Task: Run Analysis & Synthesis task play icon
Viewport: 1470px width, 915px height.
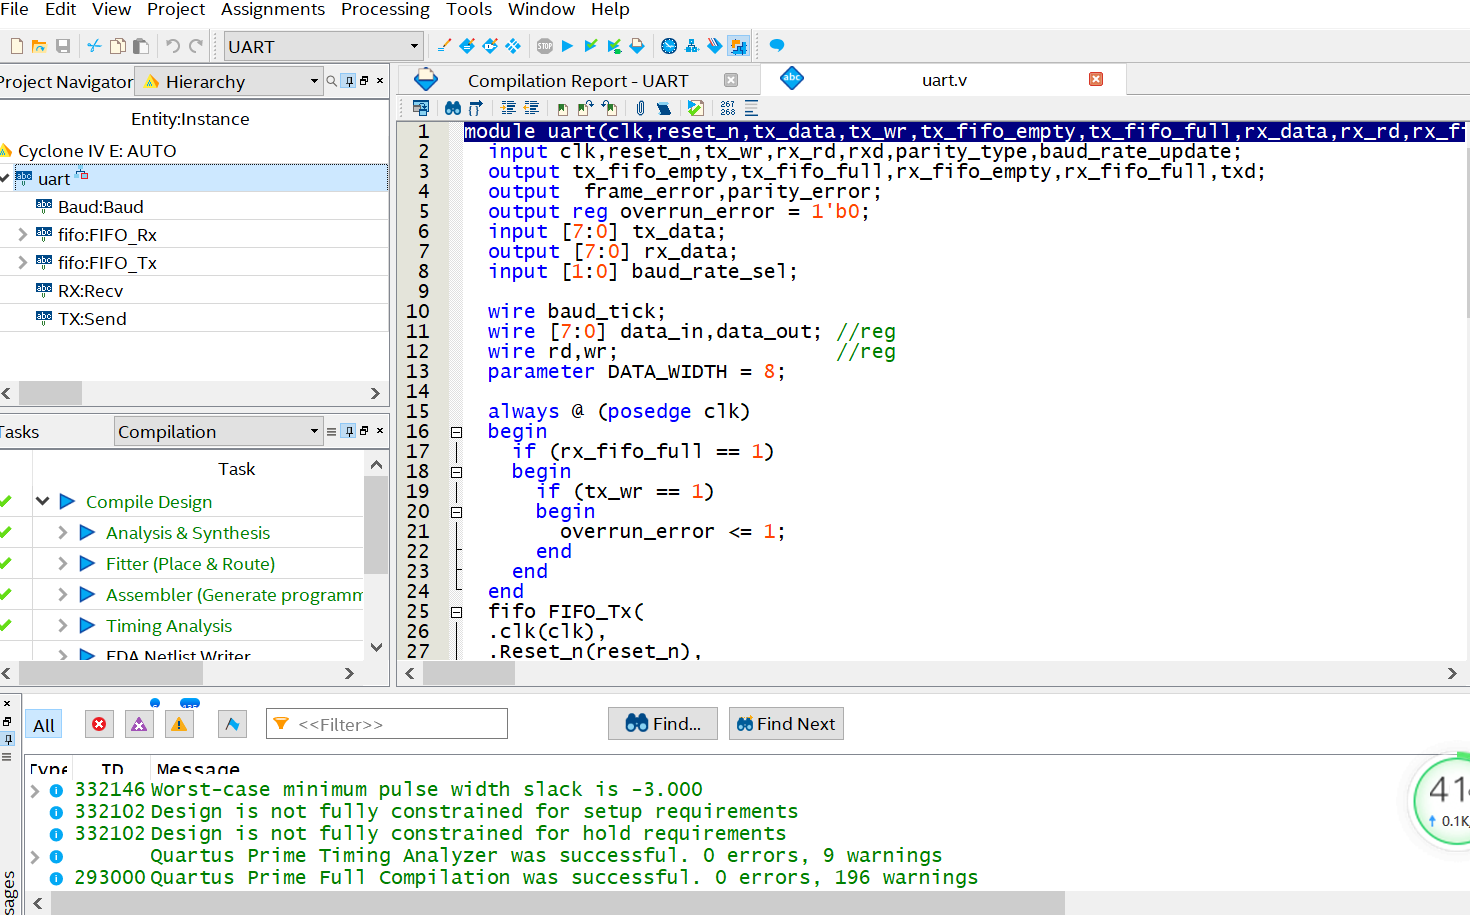Action: 87,533
